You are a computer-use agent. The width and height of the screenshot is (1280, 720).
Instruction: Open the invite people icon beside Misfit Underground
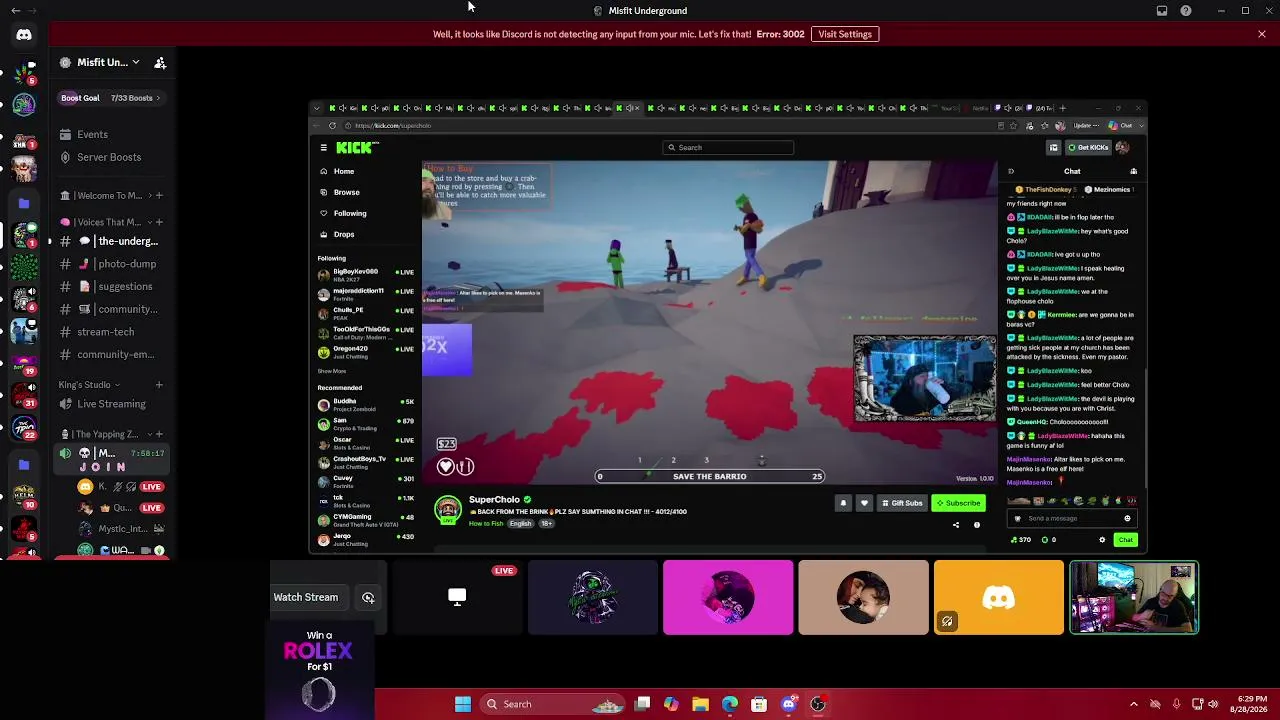click(x=160, y=63)
